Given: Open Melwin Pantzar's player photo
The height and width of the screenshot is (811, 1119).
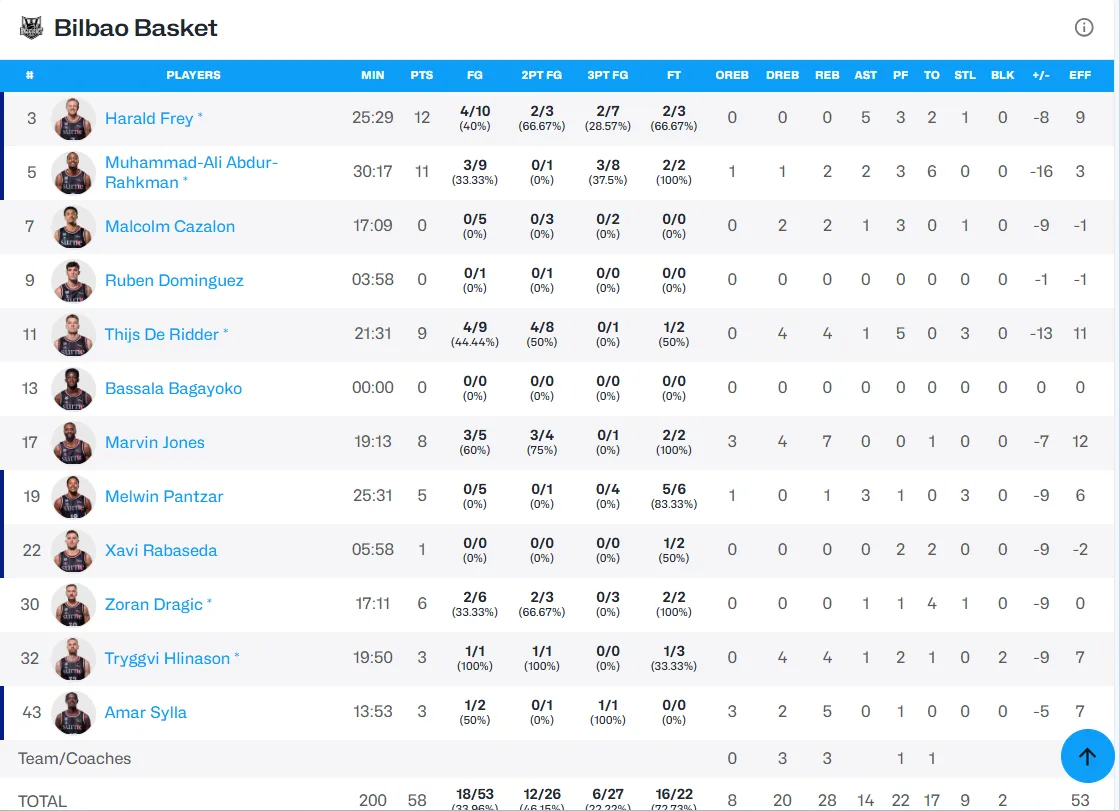Looking at the screenshot, I should [x=73, y=497].
